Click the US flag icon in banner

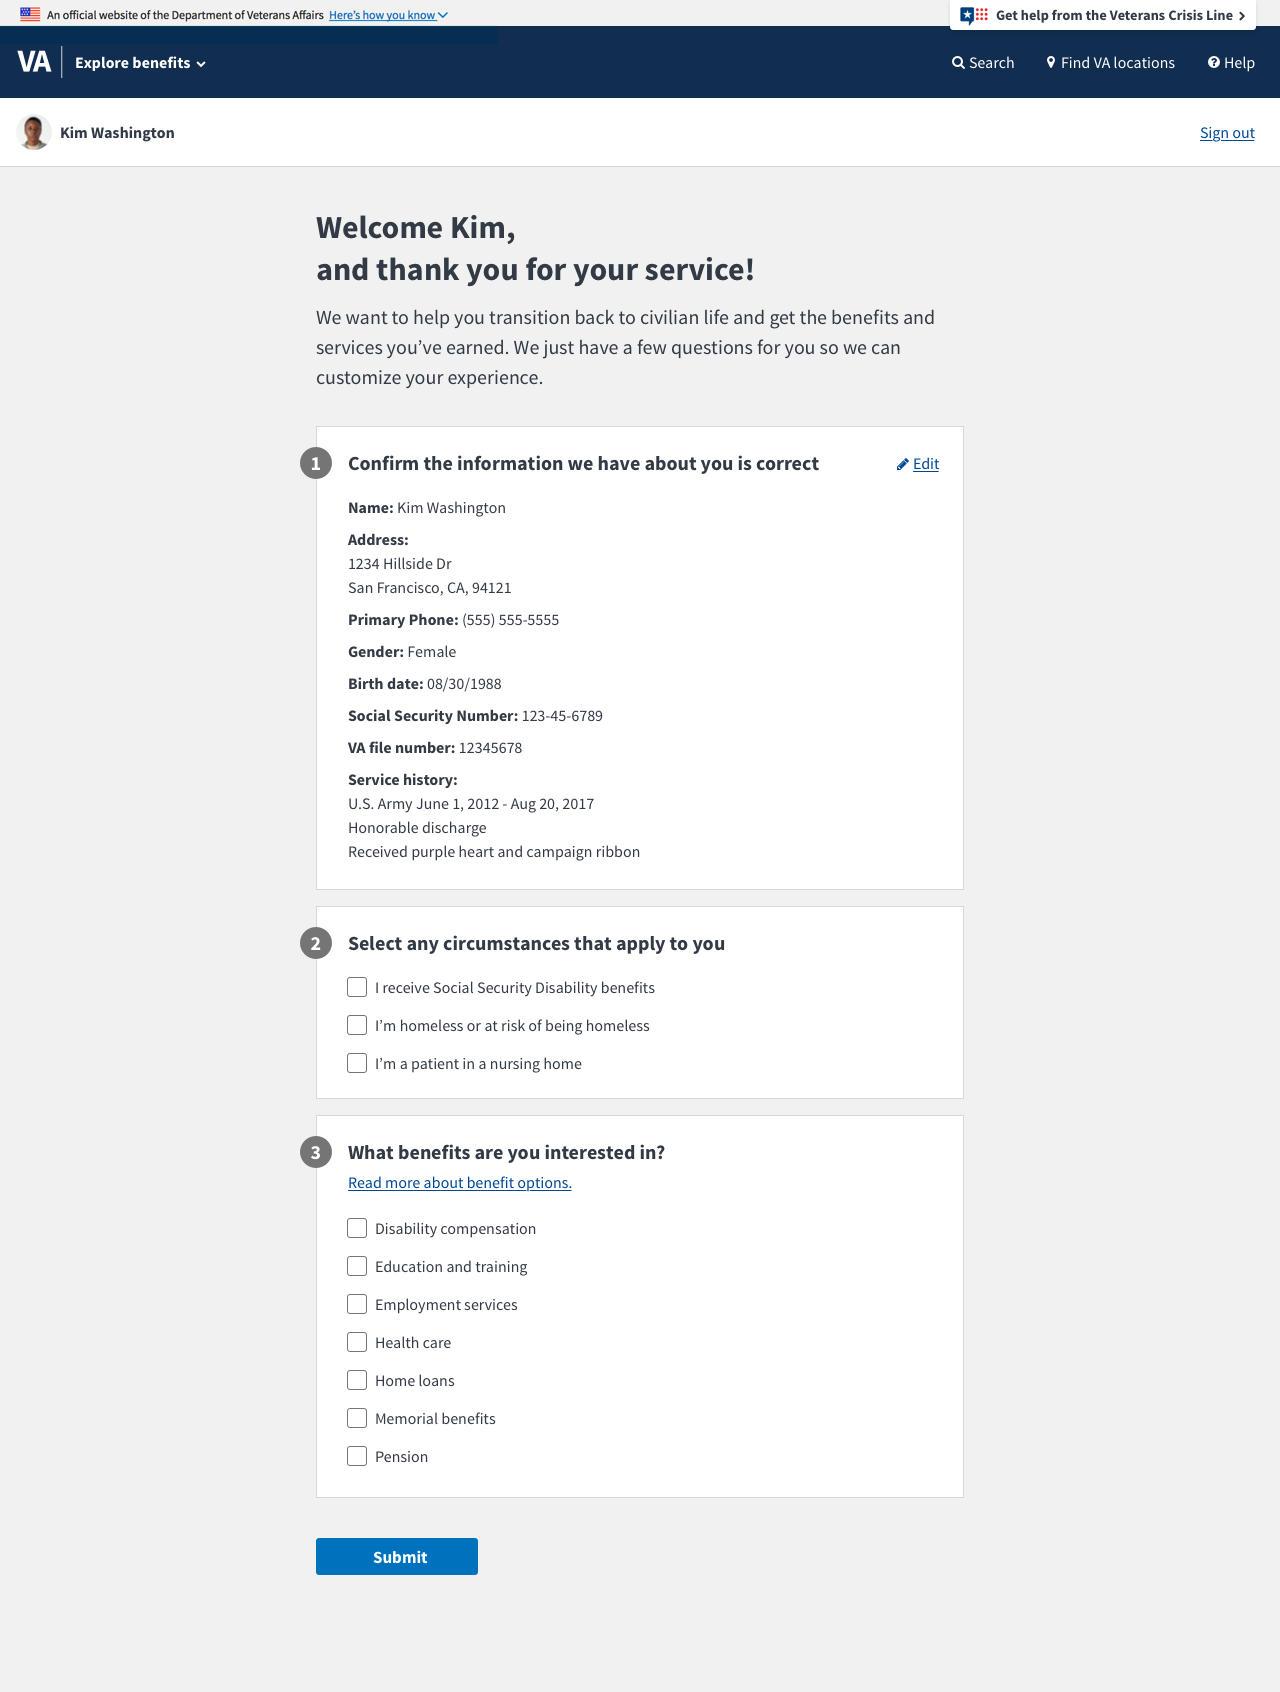[x=30, y=15]
